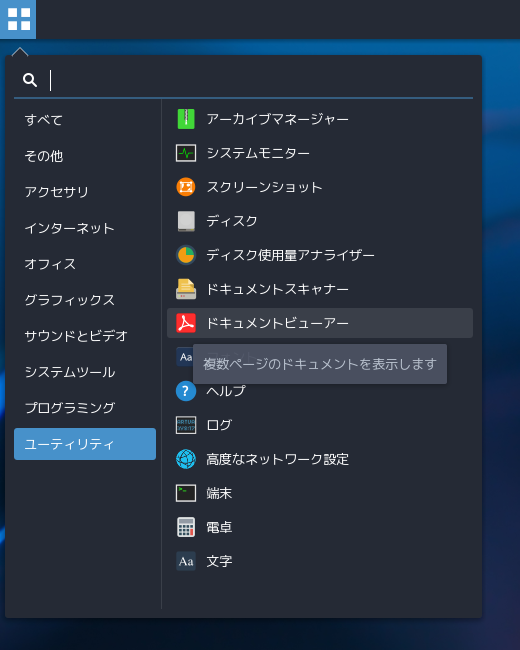Viewport: 520px width, 650px height.
Task: Launch Terminal icon (端末)
Action: point(186,493)
